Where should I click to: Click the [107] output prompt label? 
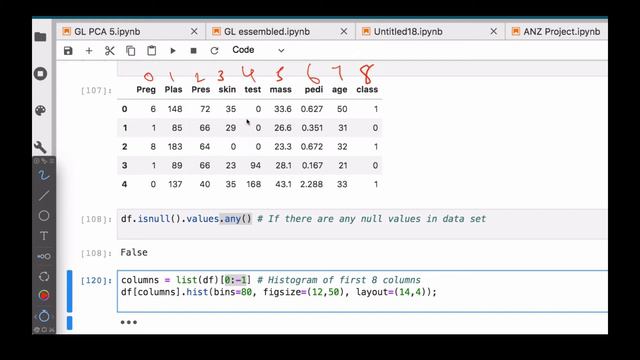[x=96, y=91]
